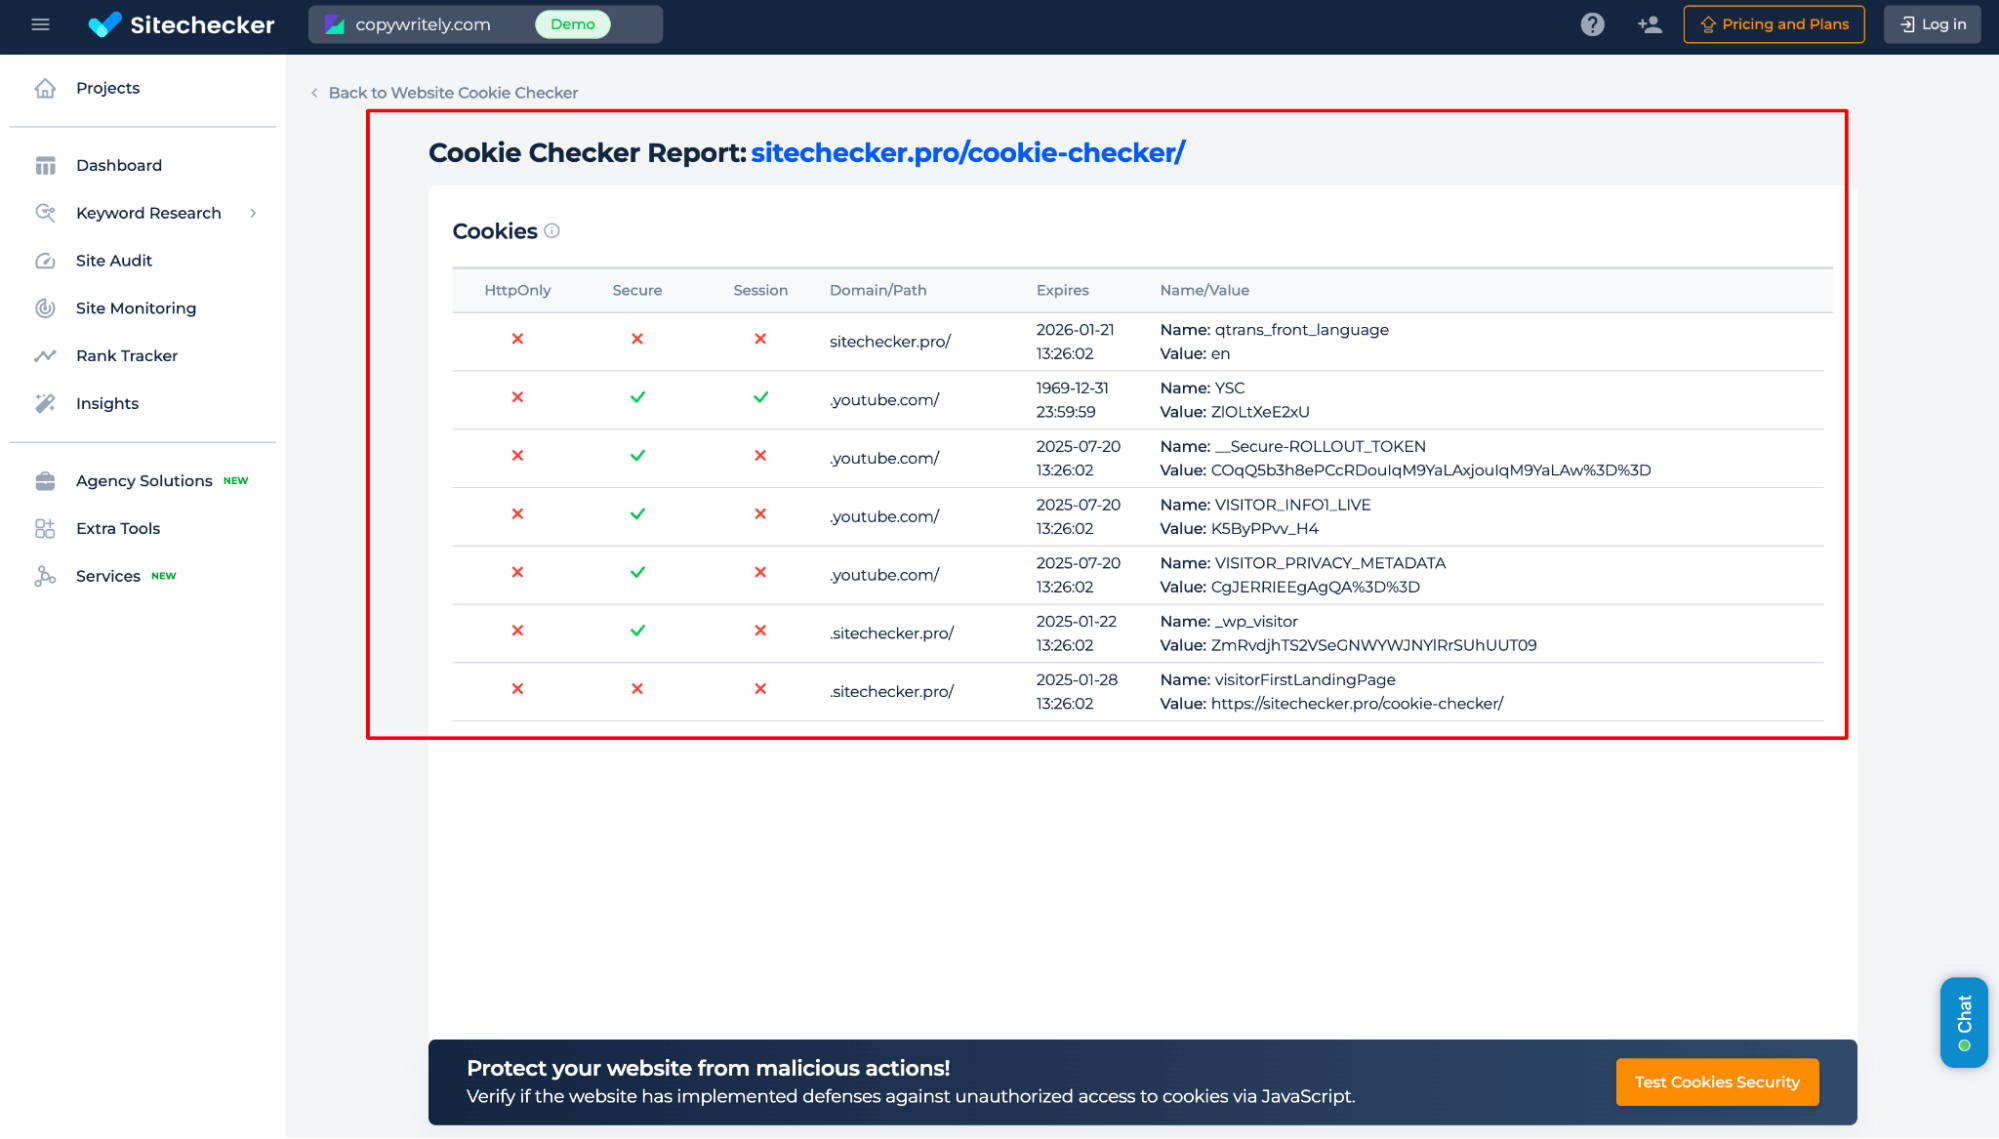The width and height of the screenshot is (1999, 1139).
Task: Click Value: K5ByPPvv_H4 text
Action: tap(1239, 529)
